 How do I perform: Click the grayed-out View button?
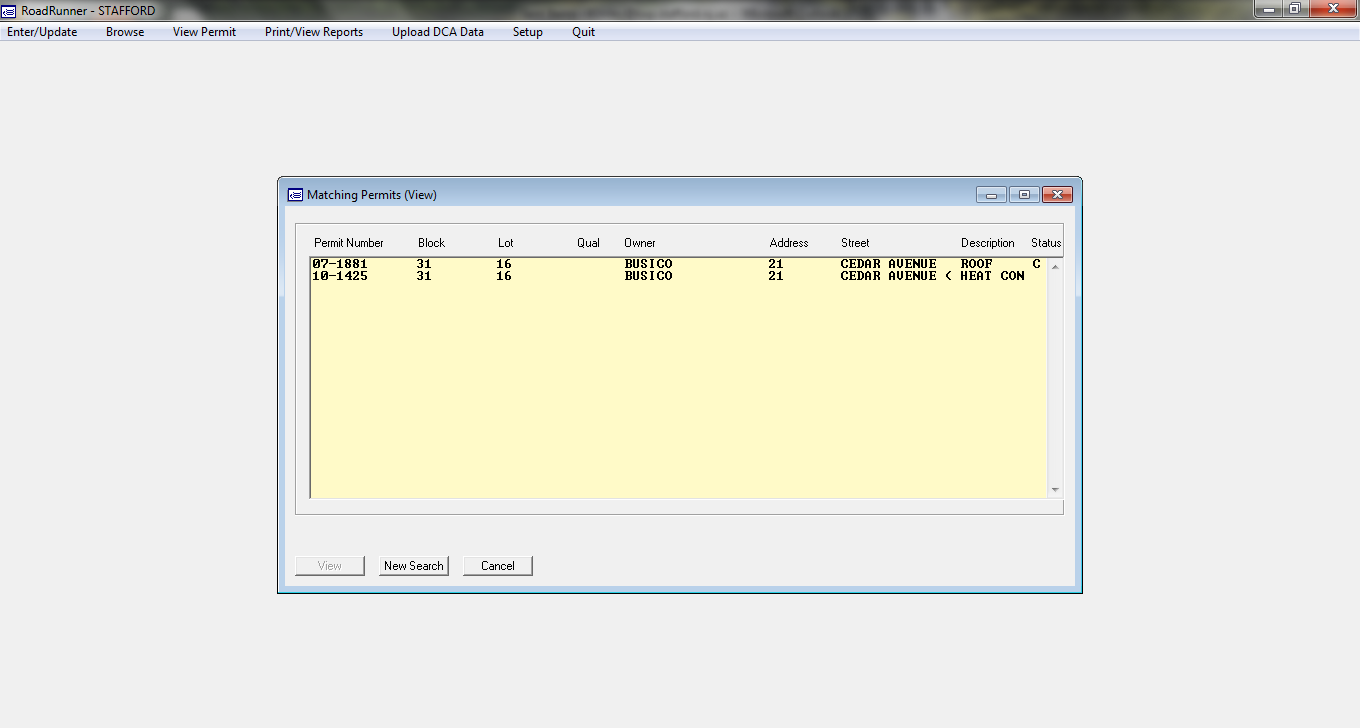[330, 566]
